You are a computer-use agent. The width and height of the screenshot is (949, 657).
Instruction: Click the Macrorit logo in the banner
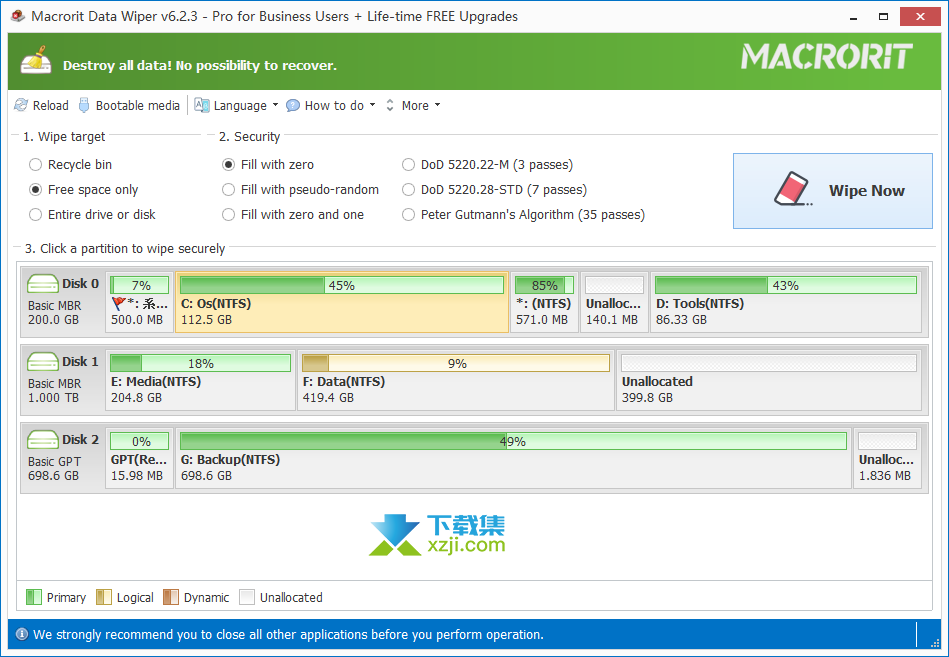click(x=827, y=57)
